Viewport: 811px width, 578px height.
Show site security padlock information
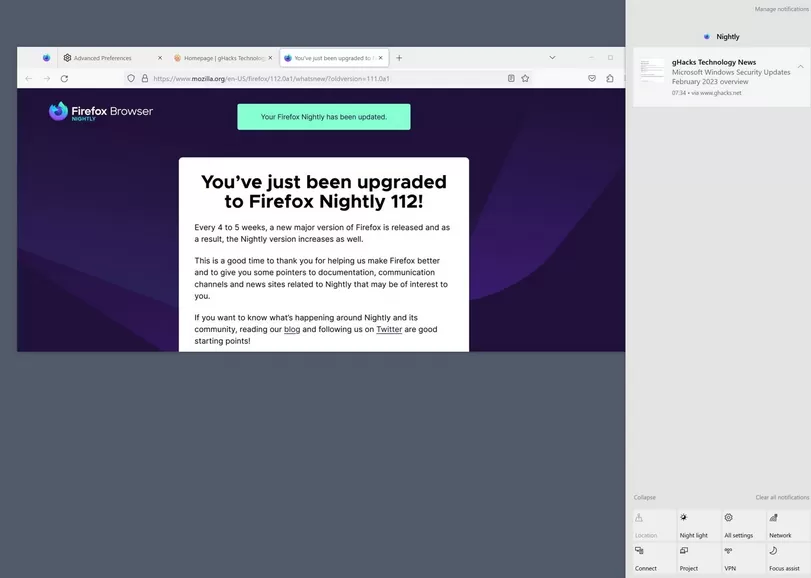145,78
